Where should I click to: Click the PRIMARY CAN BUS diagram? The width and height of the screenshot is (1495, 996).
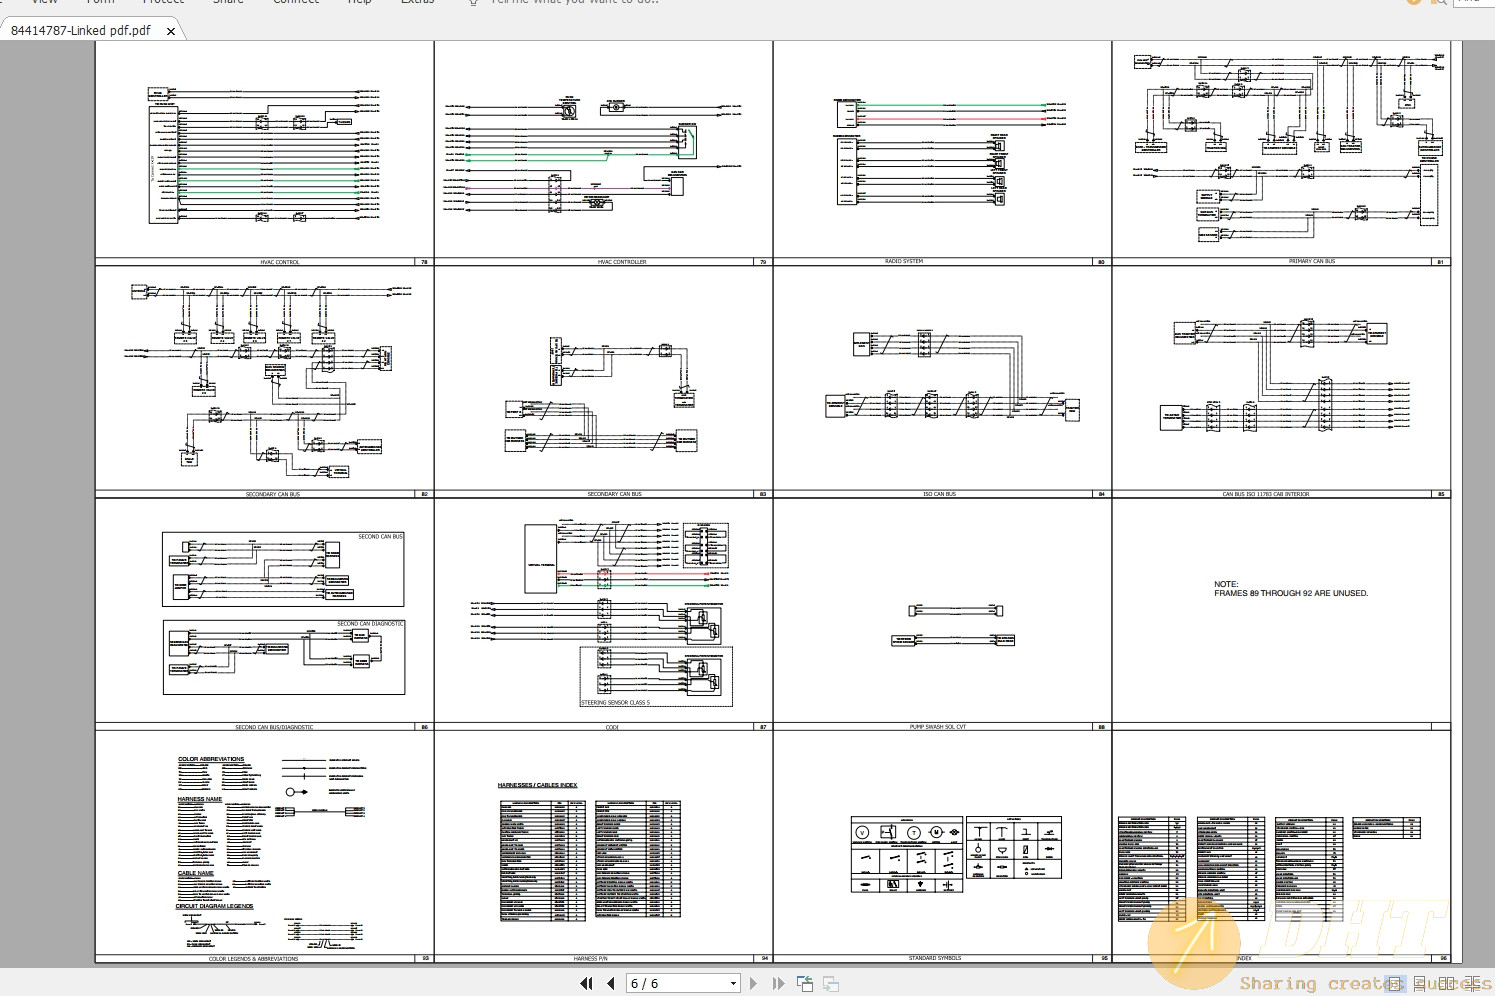click(1281, 152)
